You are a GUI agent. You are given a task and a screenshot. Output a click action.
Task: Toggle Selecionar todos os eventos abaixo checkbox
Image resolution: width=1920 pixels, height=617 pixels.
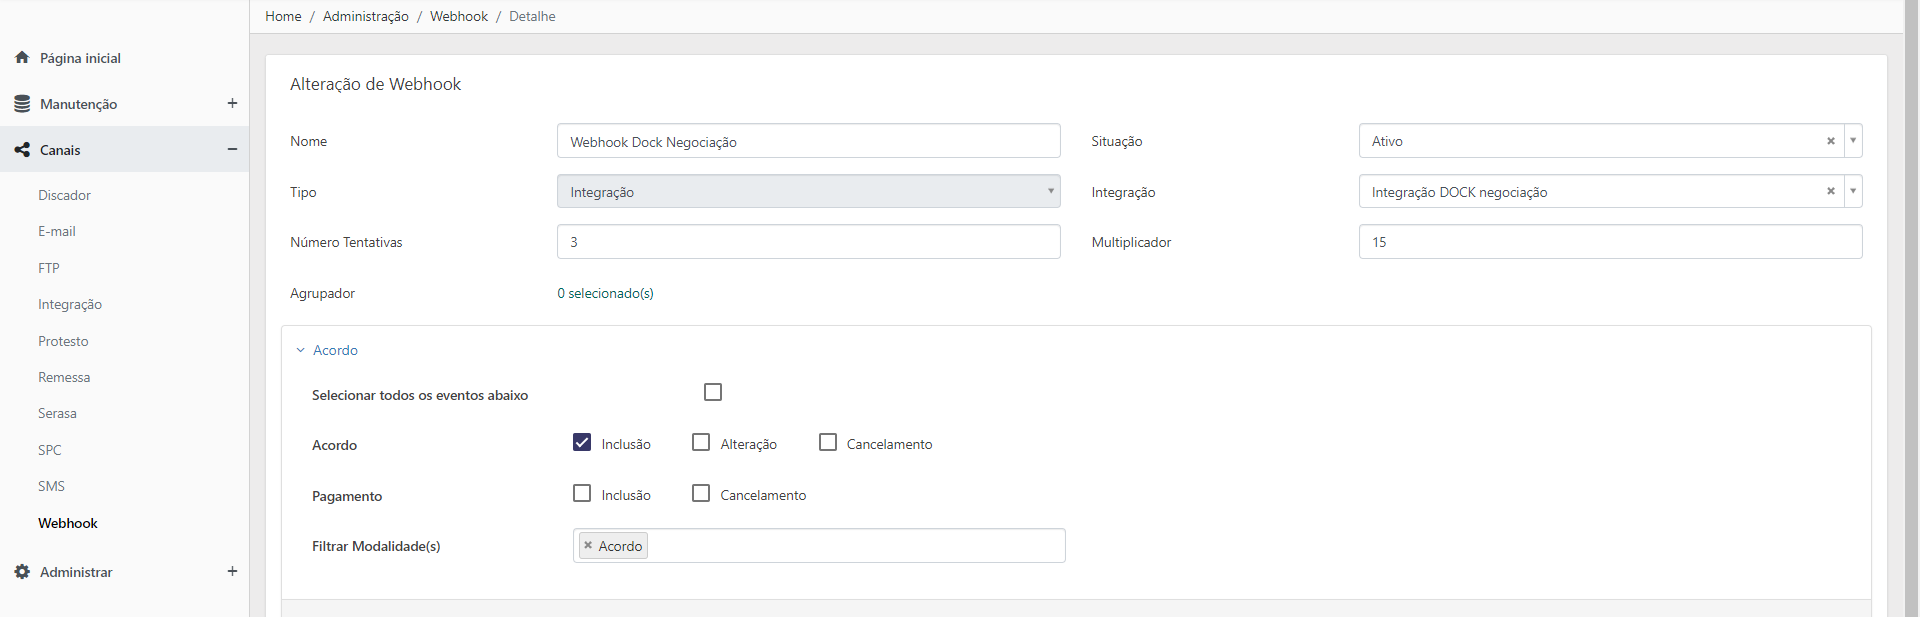(713, 392)
